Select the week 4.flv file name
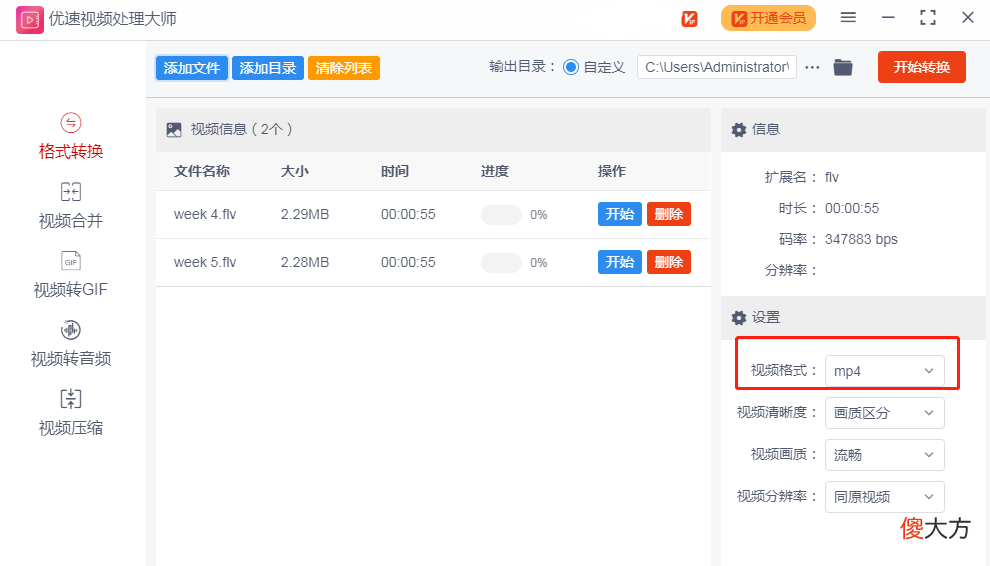 205,215
